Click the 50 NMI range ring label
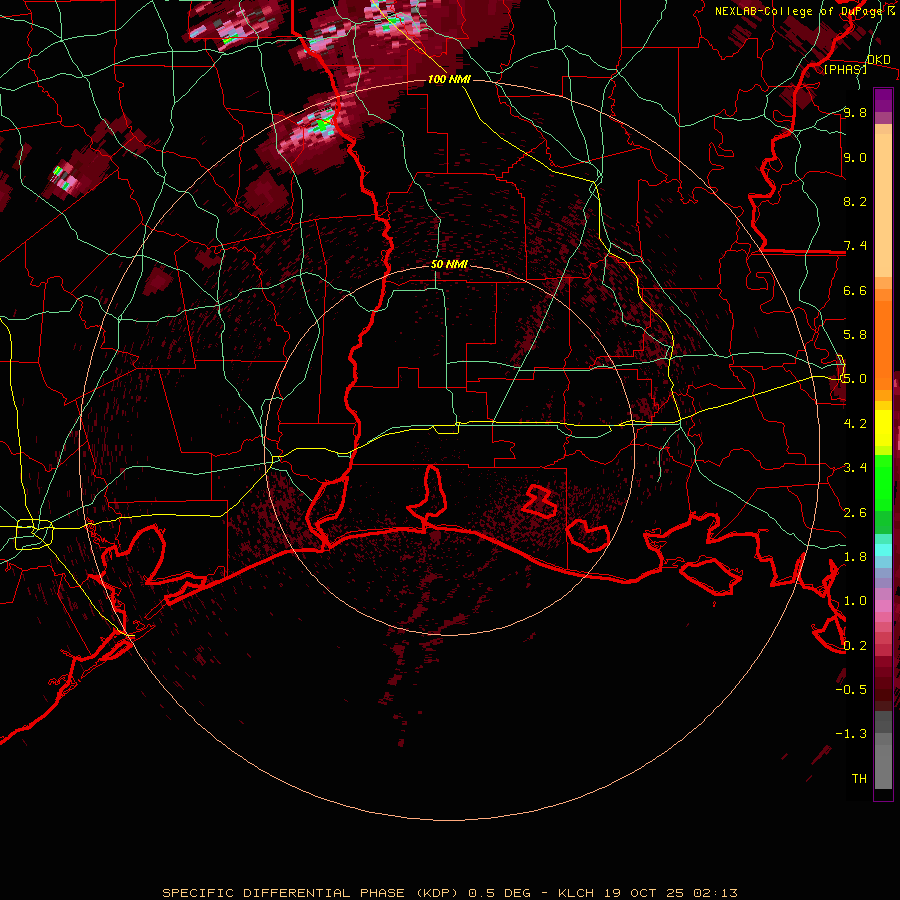 click(449, 264)
